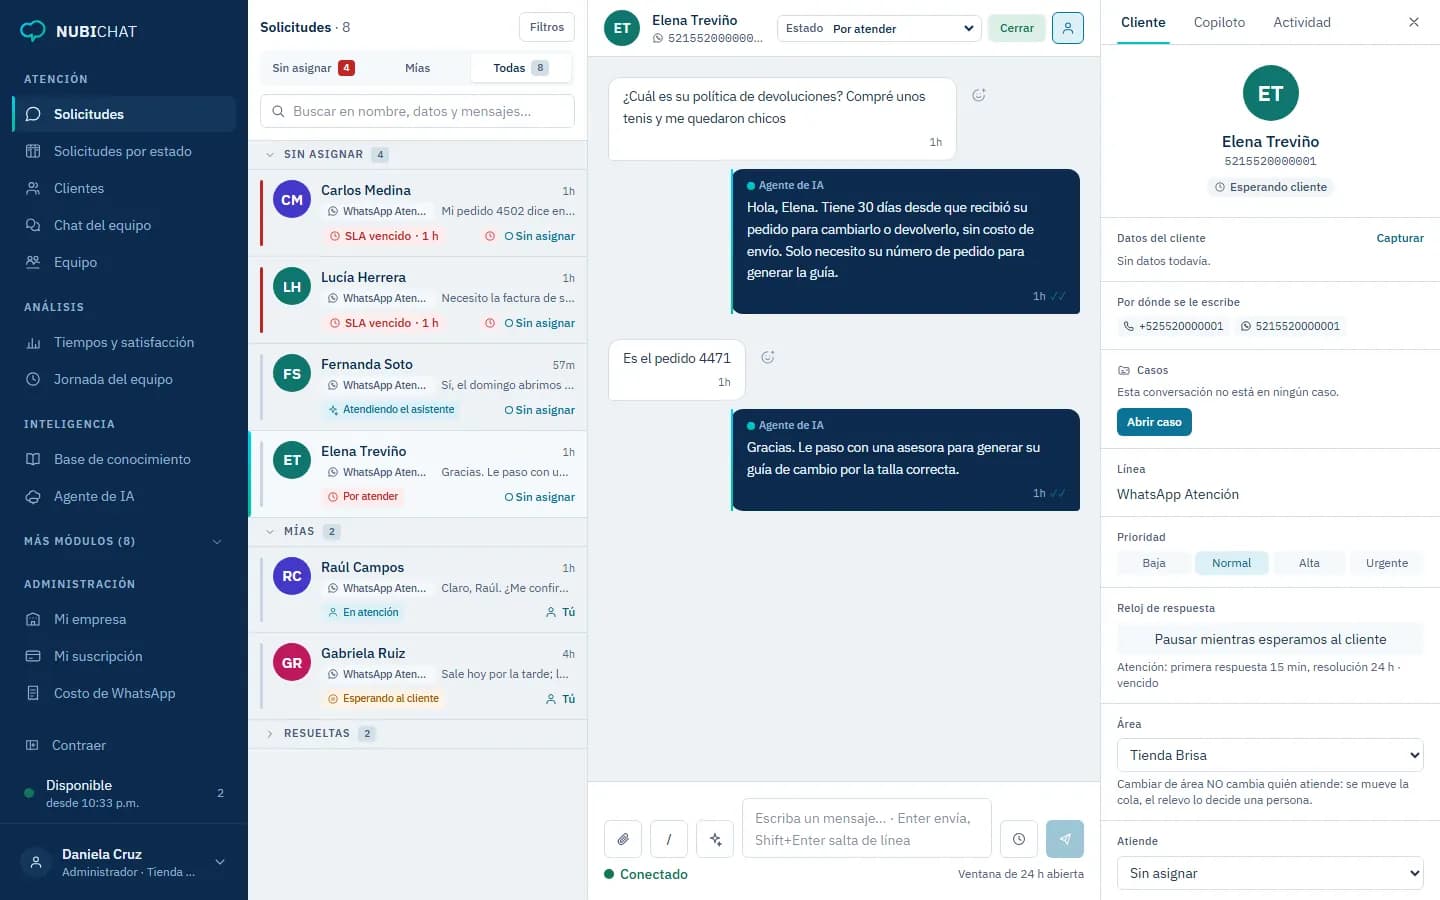The image size is (1440, 900).
Task: Click the Capturar link
Action: (x=1400, y=238)
